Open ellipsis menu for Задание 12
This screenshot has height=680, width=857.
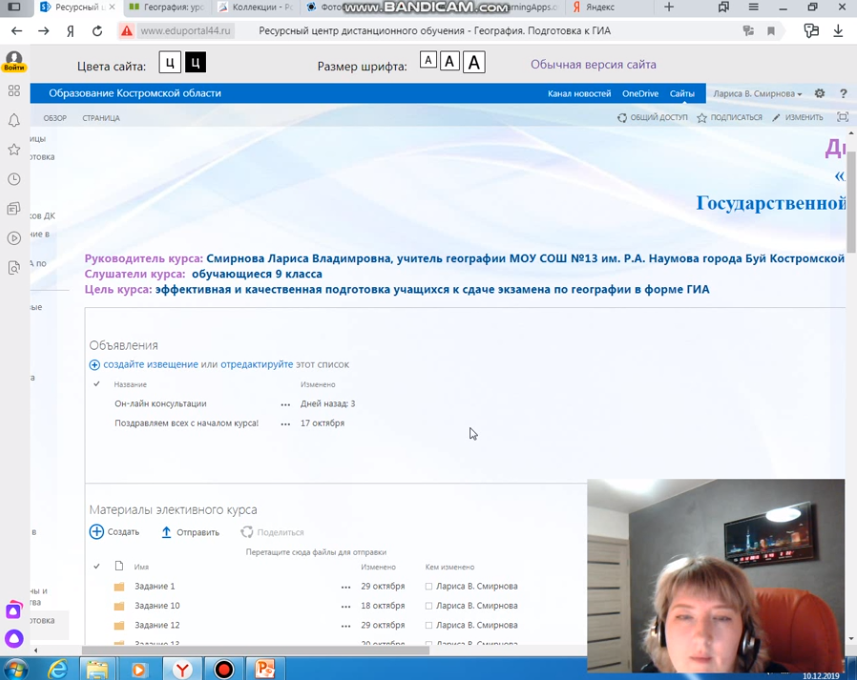(x=345, y=626)
